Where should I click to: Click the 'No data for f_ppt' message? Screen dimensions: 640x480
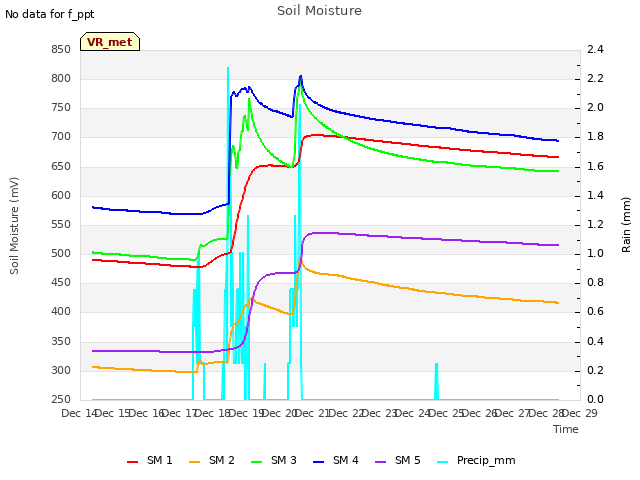[x=49, y=14]
